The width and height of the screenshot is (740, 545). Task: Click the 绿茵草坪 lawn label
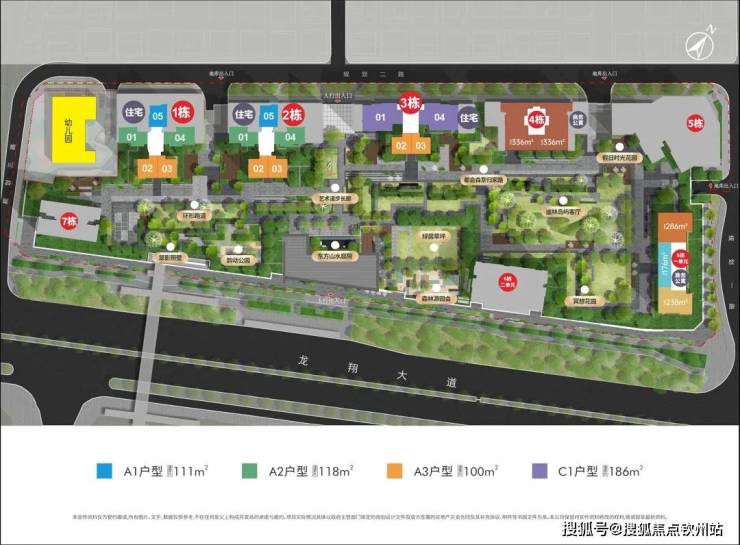[x=434, y=235]
